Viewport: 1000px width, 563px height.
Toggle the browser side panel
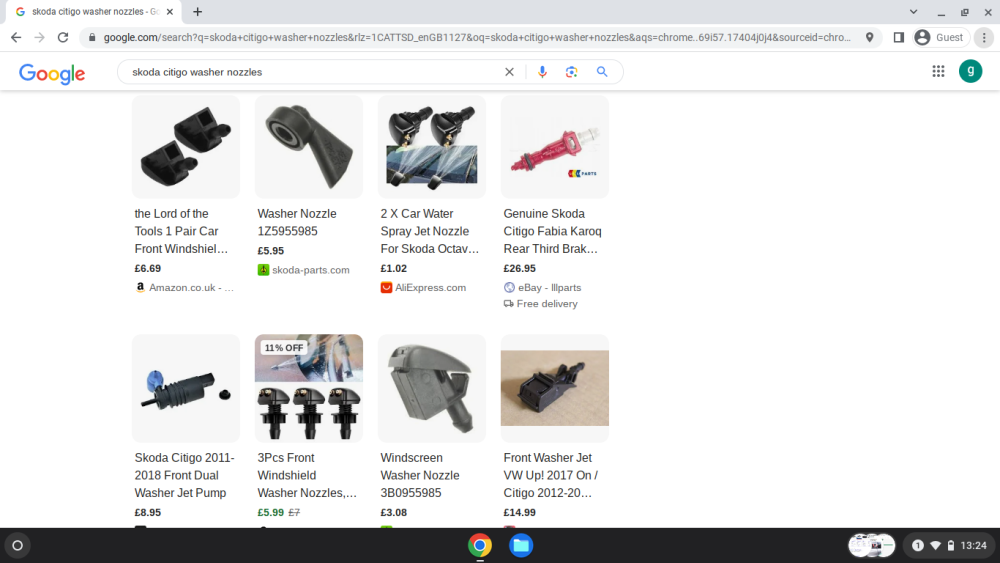click(899, 38)
